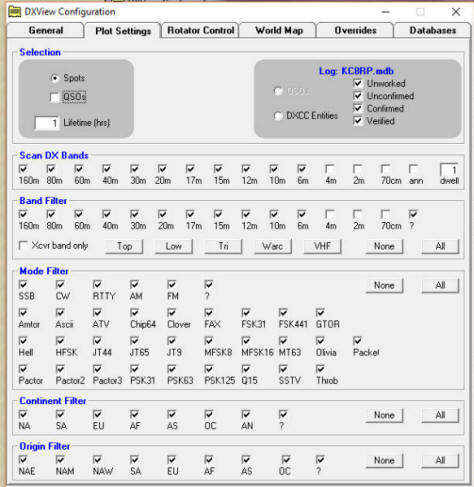
Task: Click the Top band filter button
Action: (124, 246)
